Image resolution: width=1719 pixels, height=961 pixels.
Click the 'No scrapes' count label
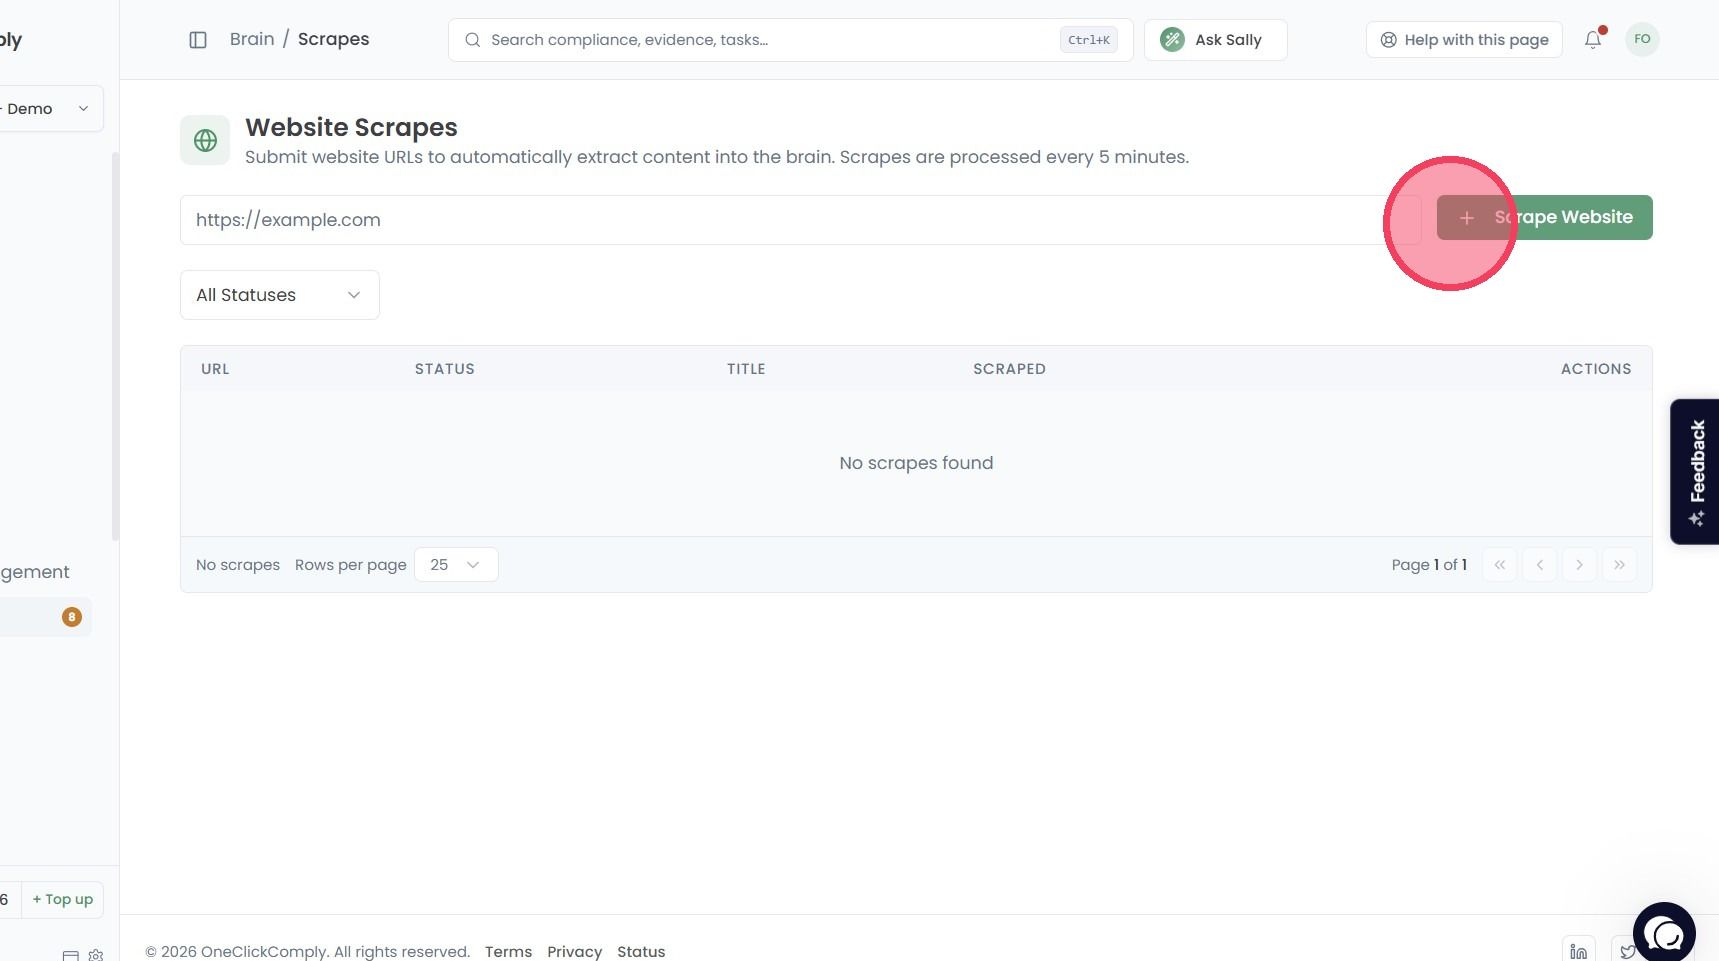(x=238, y=565)
